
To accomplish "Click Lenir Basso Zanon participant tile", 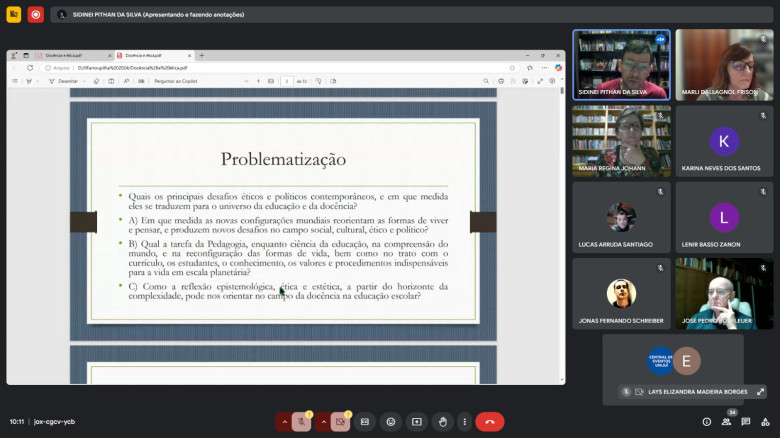I will tap(724, 217).
